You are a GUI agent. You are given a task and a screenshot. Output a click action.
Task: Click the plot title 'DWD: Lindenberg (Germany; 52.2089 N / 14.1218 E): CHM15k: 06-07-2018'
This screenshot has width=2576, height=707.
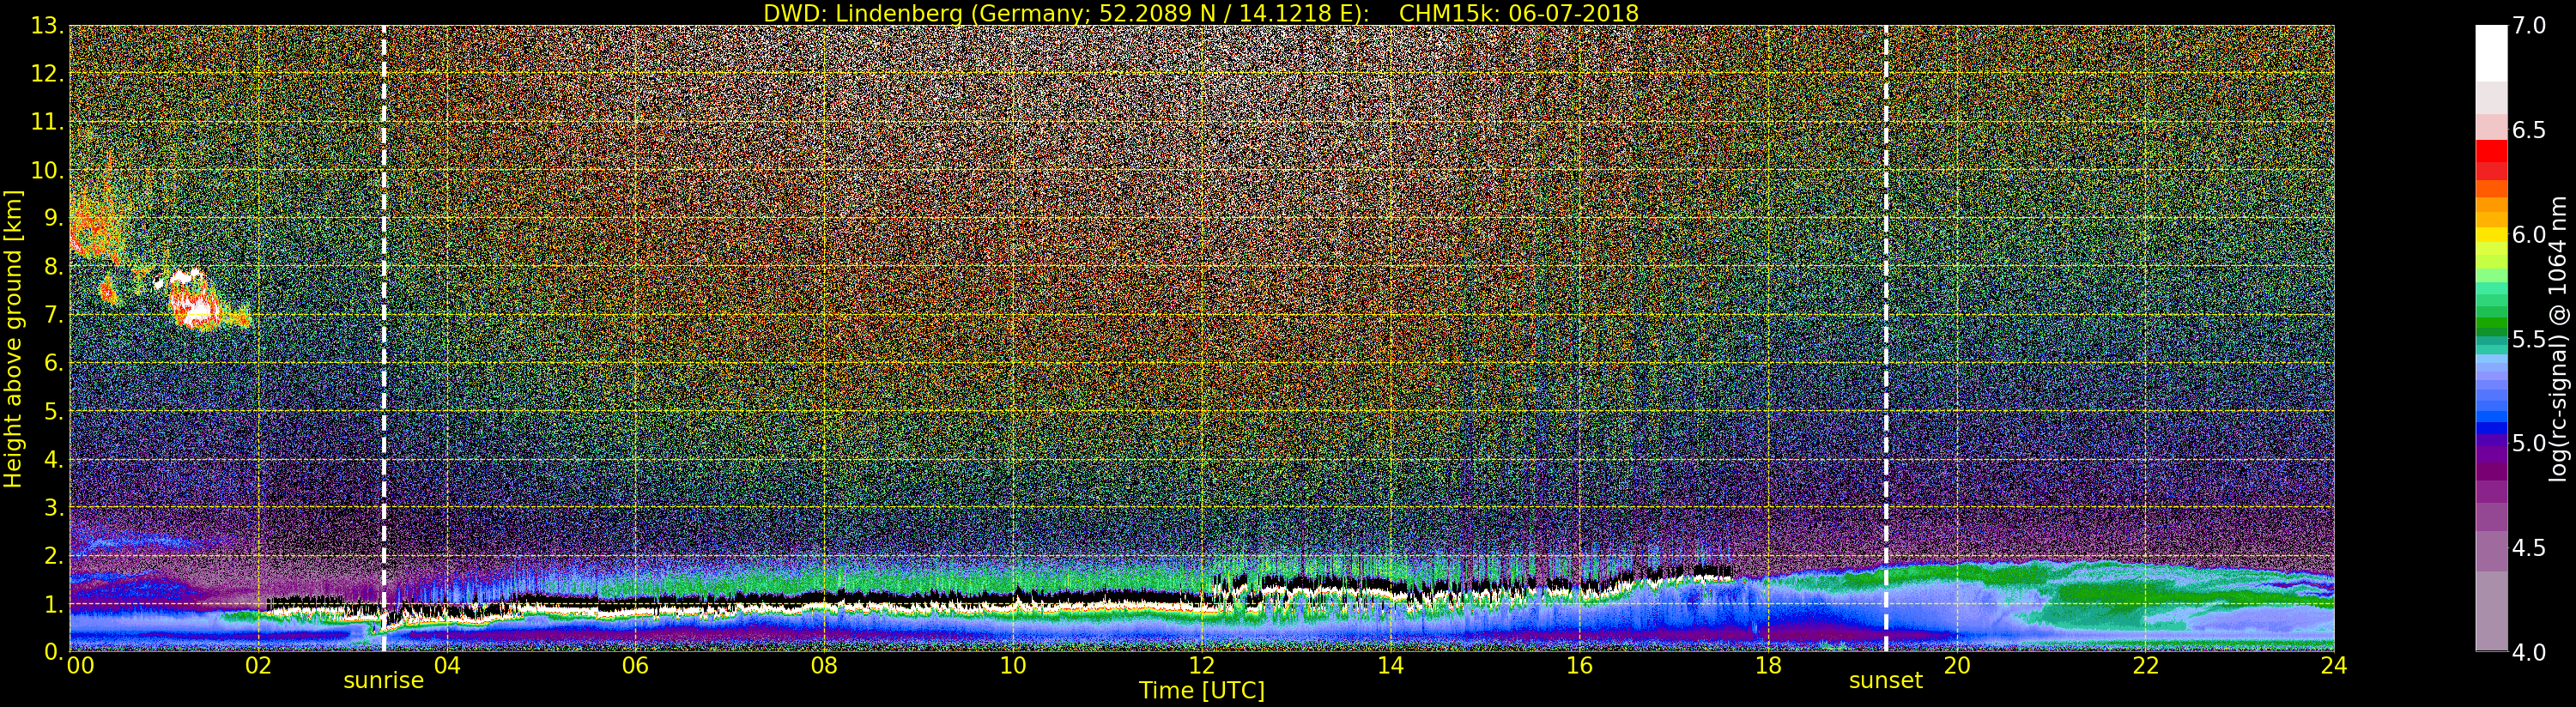[x=1200, y=13]
